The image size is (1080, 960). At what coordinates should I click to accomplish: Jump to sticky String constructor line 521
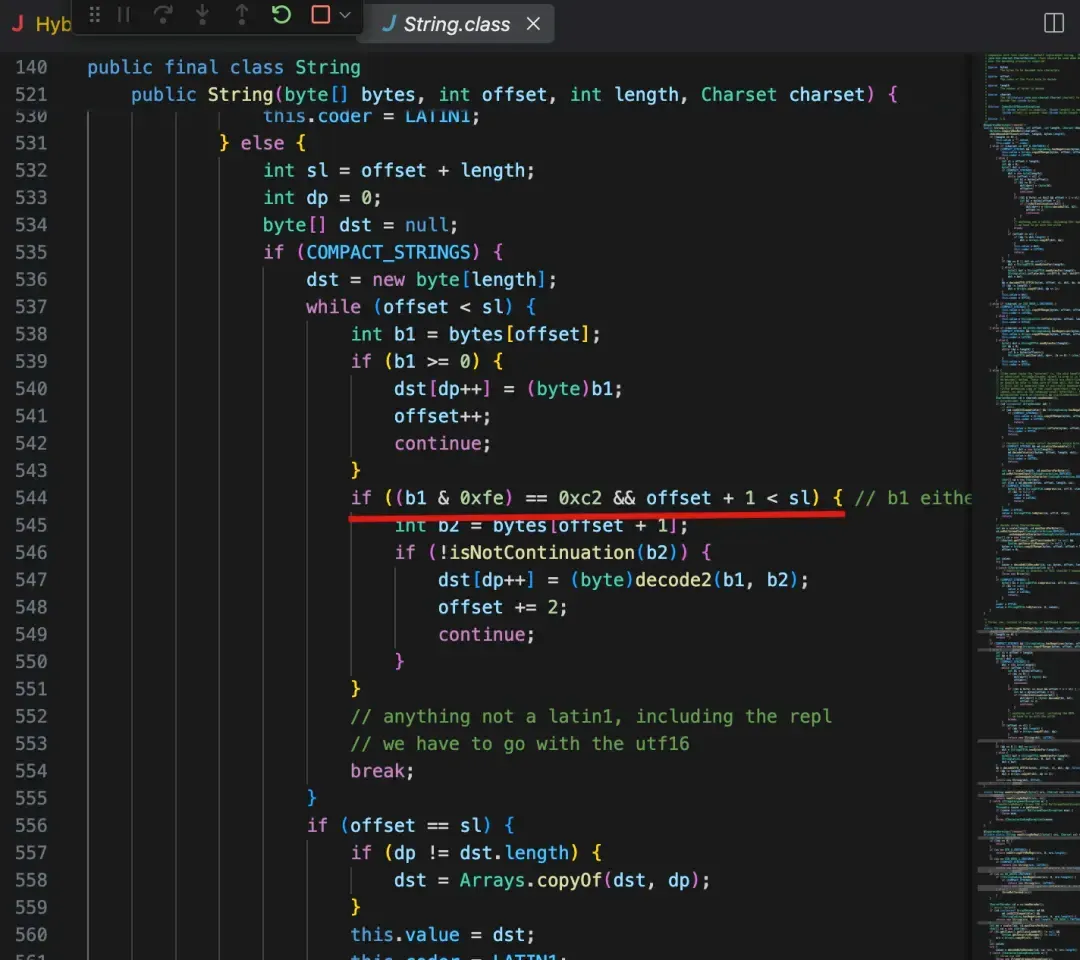click(x=515, y=94)
